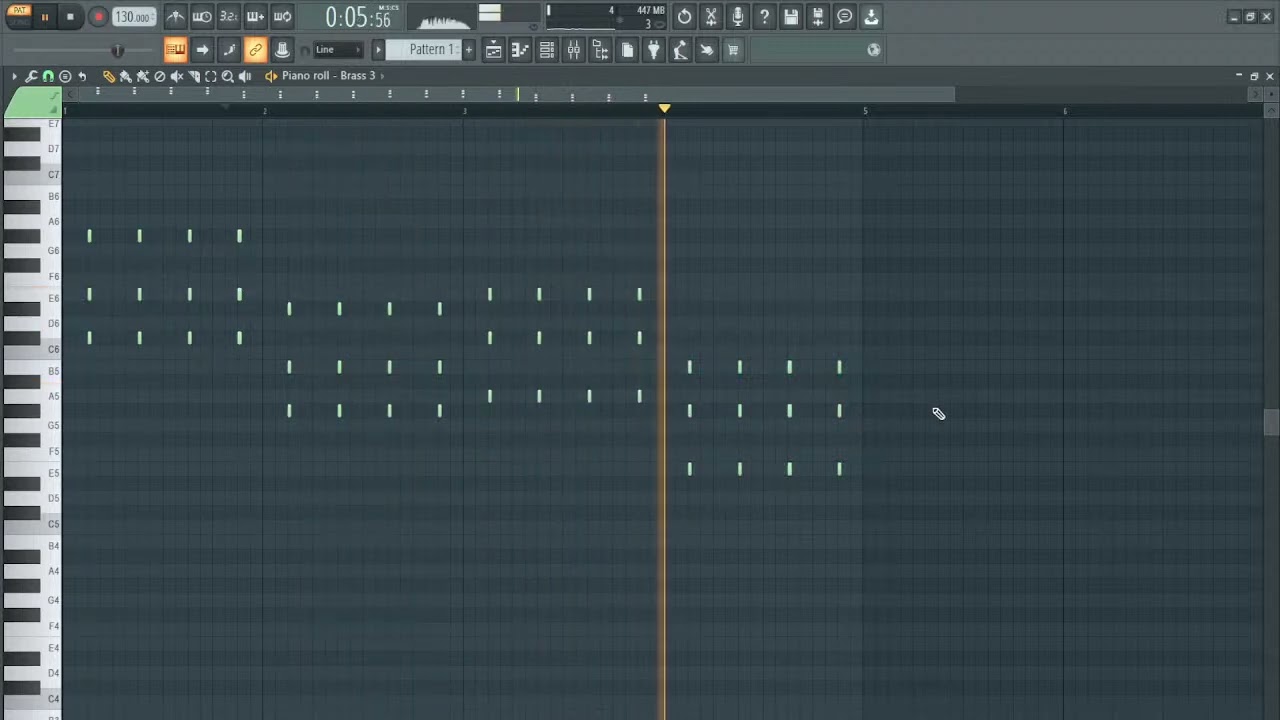Toggle overdub (blend) recording
Viewport: 1280px width, 720px height.
tap(256, 17)
